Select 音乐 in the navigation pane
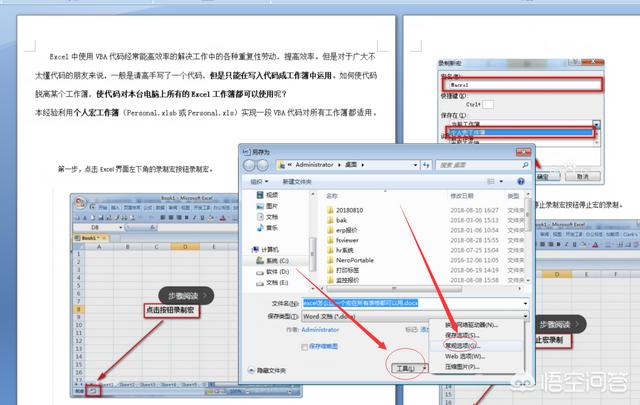The height and width of the screenshot is (405, 640). pos(267,227)
